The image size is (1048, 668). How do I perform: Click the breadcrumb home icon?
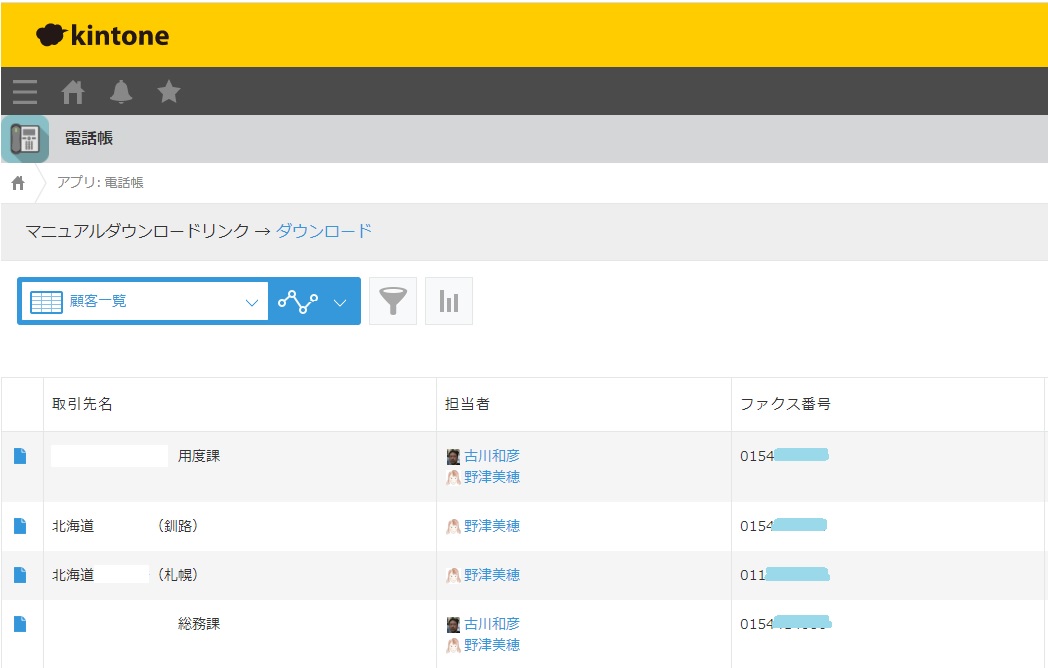[x=18, y=183]
